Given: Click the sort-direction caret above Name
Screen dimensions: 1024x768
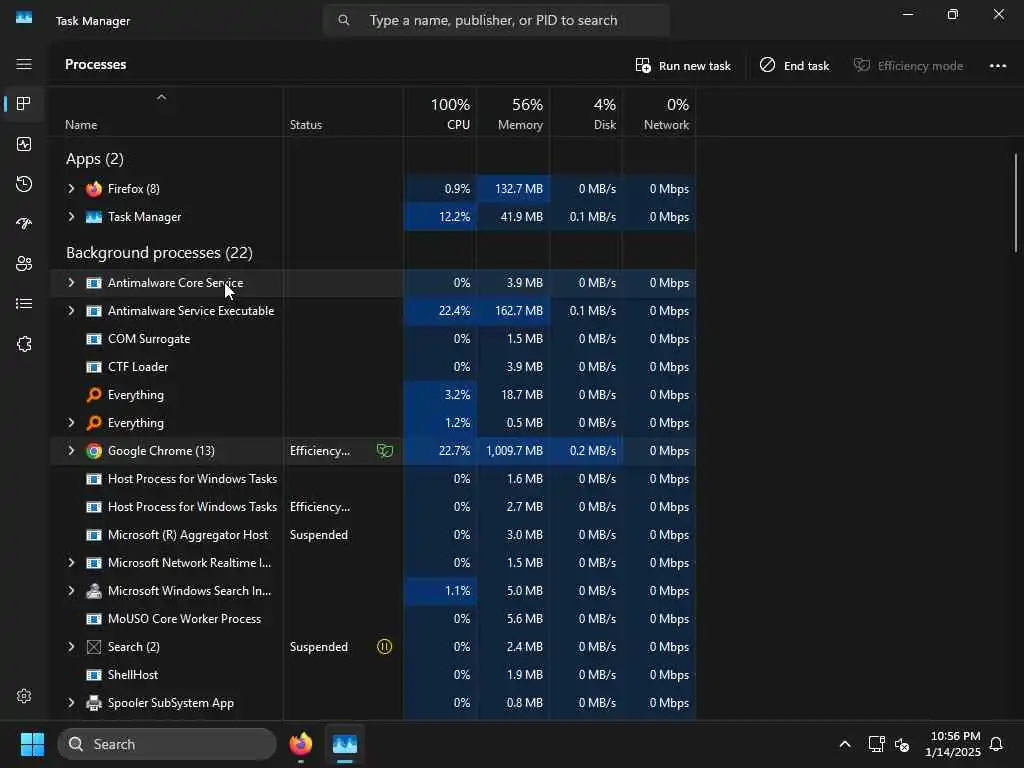Looking at the screenshot, I should pos(161,97).
